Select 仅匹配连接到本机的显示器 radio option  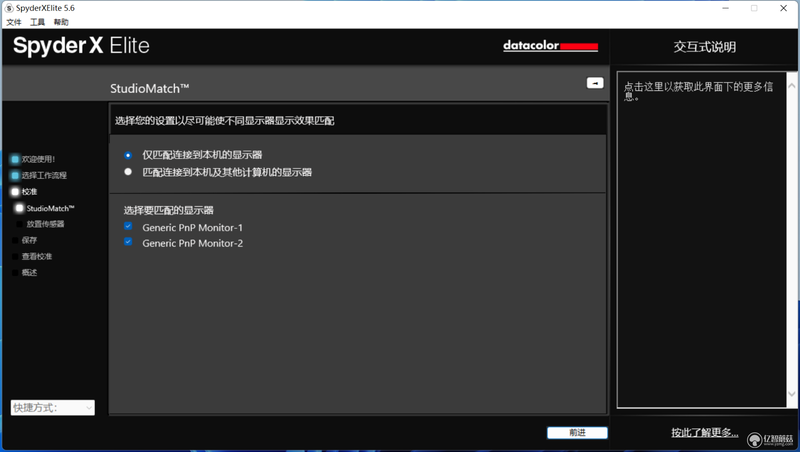[128, 155]
